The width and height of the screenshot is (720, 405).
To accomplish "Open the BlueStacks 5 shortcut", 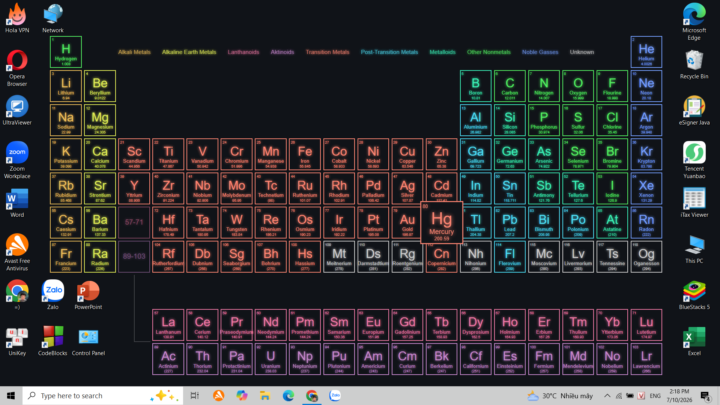I will click(x=694, y=294).
